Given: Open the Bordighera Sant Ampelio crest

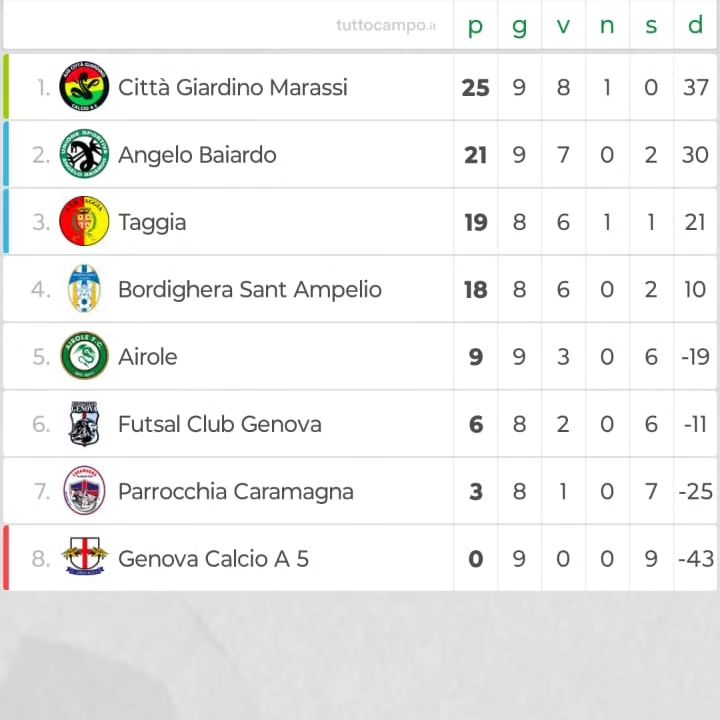Looking at the screenshot, I should click(x=84, y=288).
